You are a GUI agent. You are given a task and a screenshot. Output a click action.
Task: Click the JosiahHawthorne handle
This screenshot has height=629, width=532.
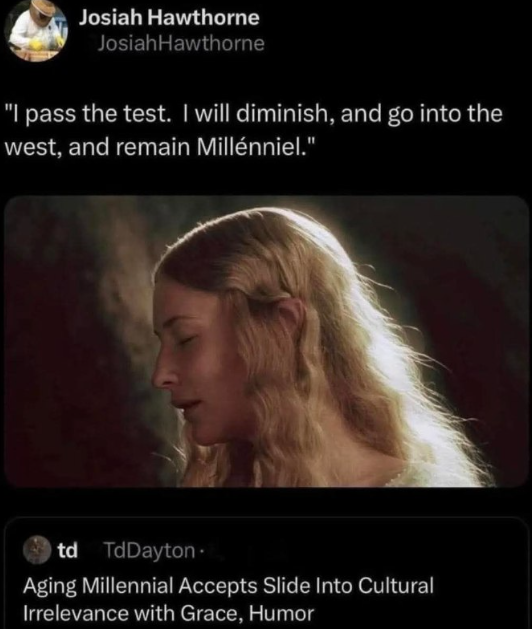181,44
